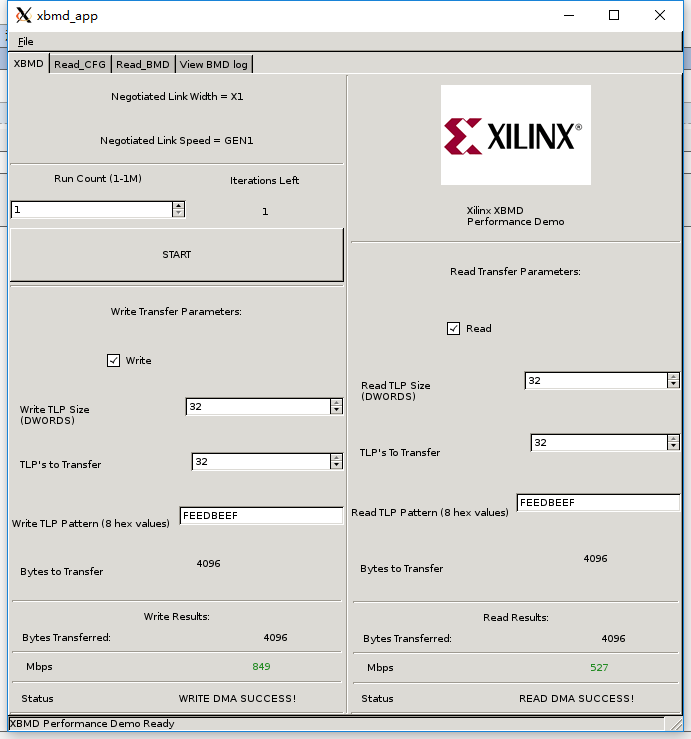Screen dimensions: 691x739
Task: Decrement write TLP's to Transfer down arrow
Action: (x=336, y=465)
